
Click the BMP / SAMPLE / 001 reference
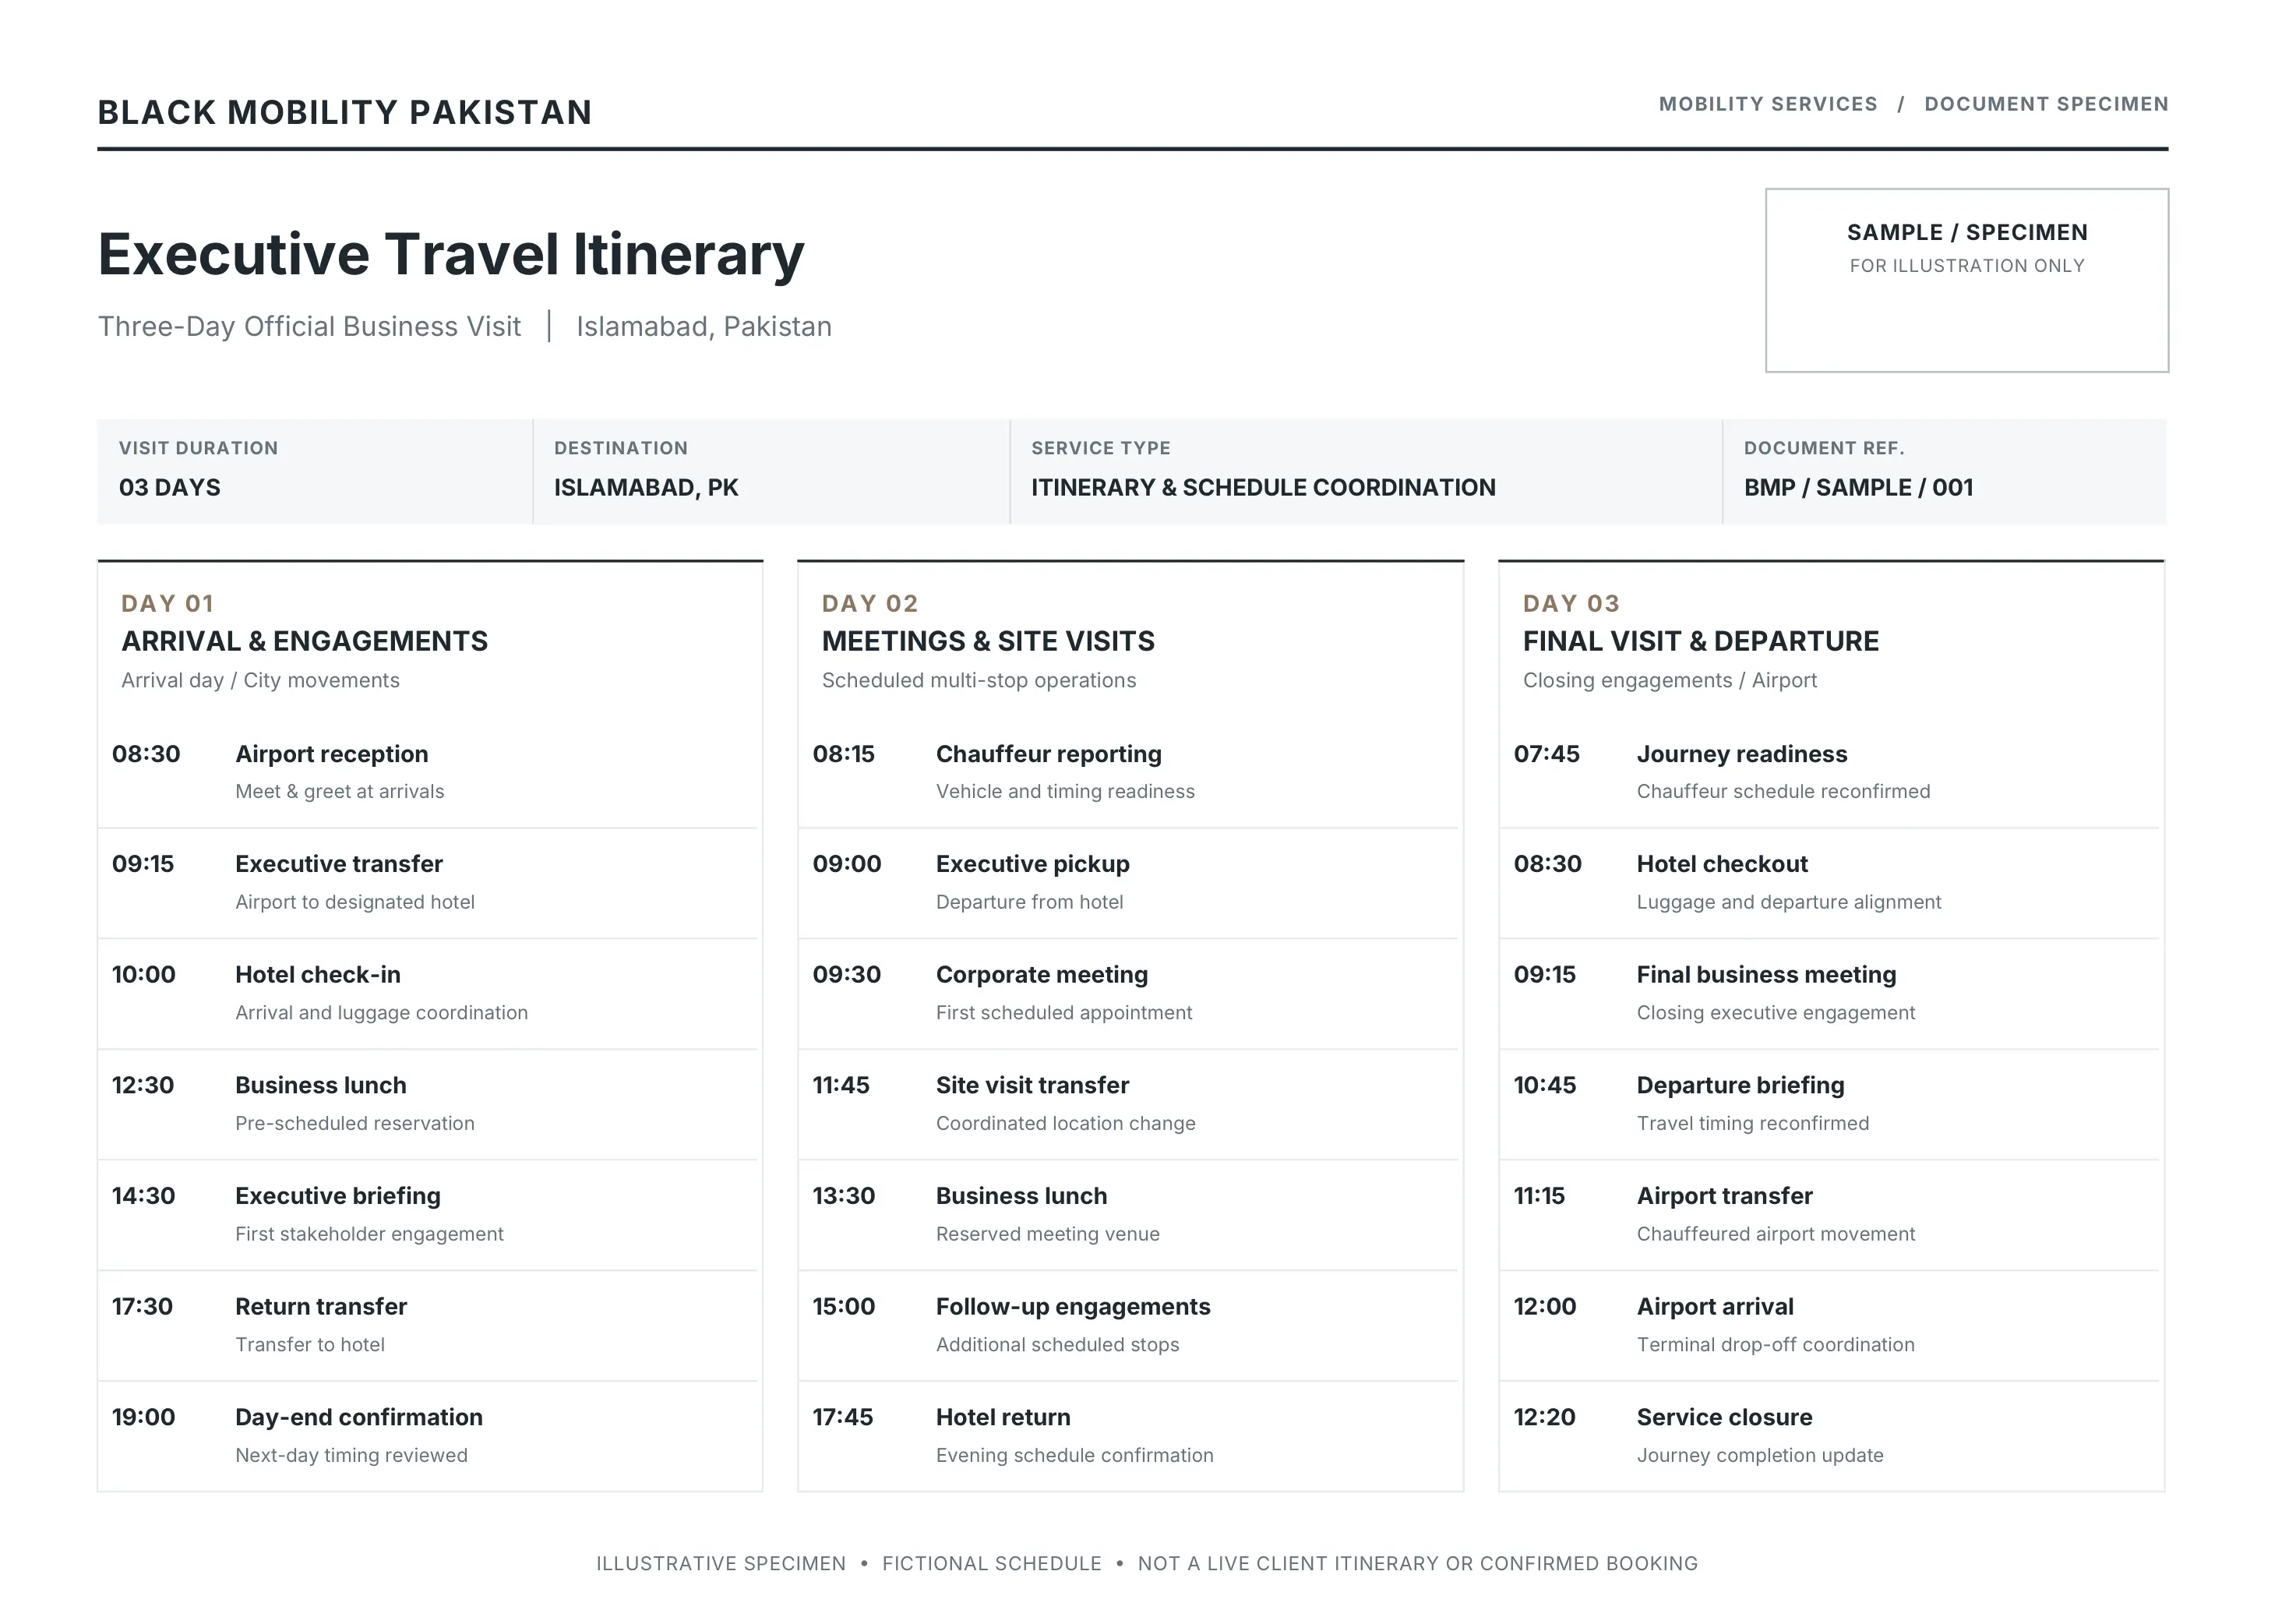[1858, 487]
